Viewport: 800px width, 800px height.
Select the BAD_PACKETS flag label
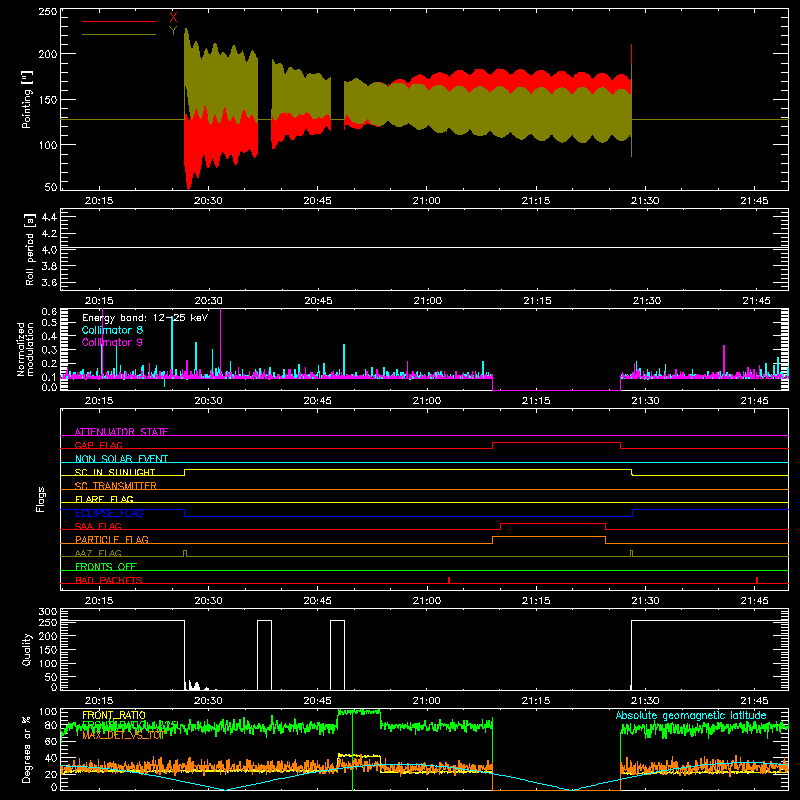coord(109,580)
